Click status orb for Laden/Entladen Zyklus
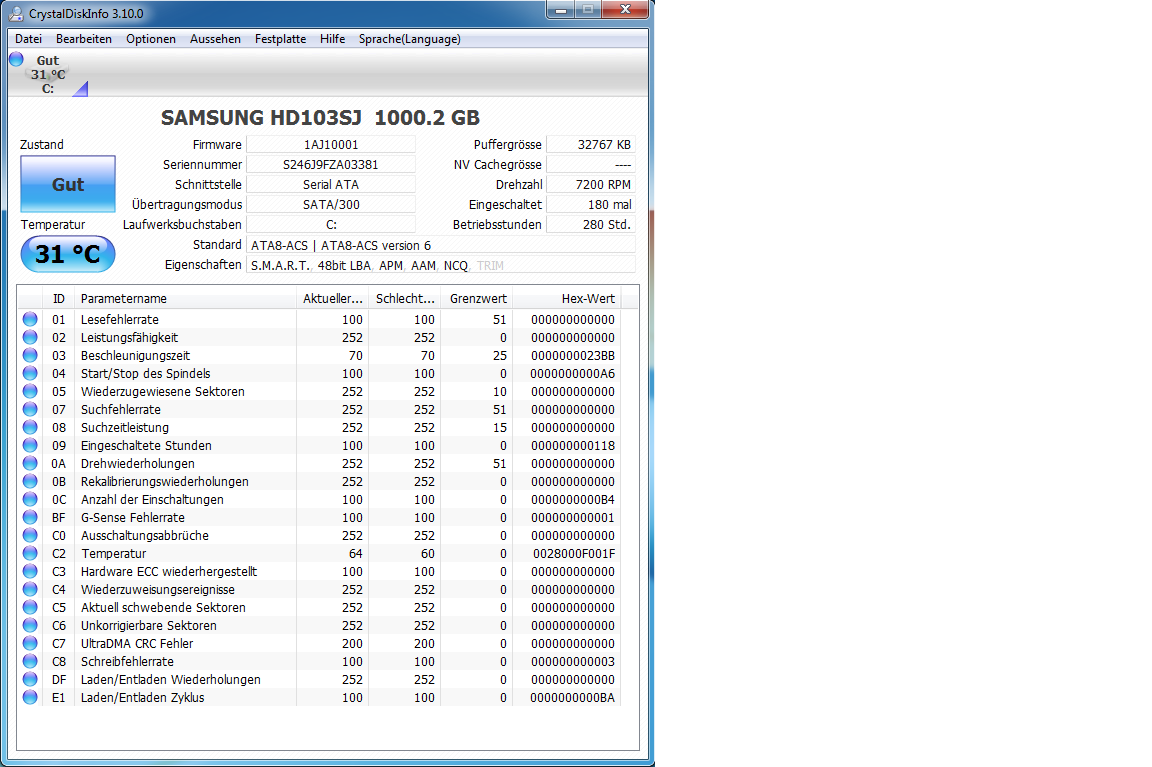Image resolution: width=1152 pixels, height=767 pixels. [x=30, y=697]
